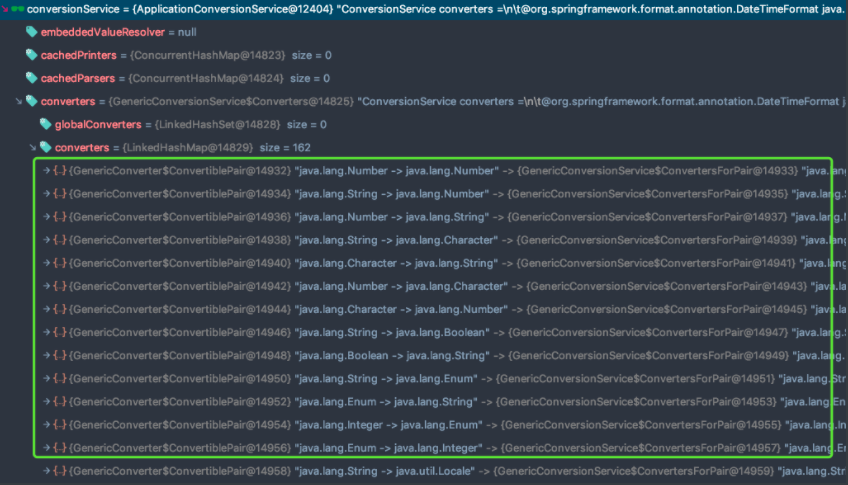Expand the ConvertiblePair@14932 entry
Screen dimensions: 848x485
[47, 170]
